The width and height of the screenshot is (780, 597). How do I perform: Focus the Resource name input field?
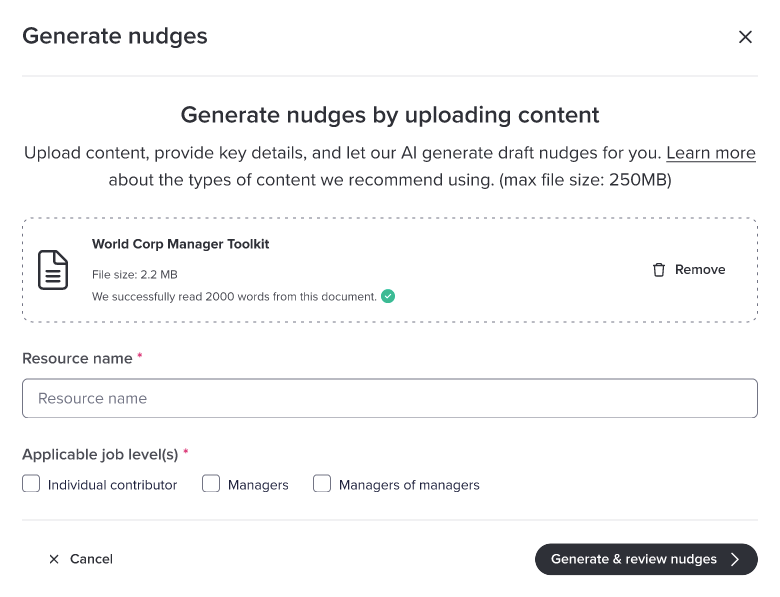point(390,398)
